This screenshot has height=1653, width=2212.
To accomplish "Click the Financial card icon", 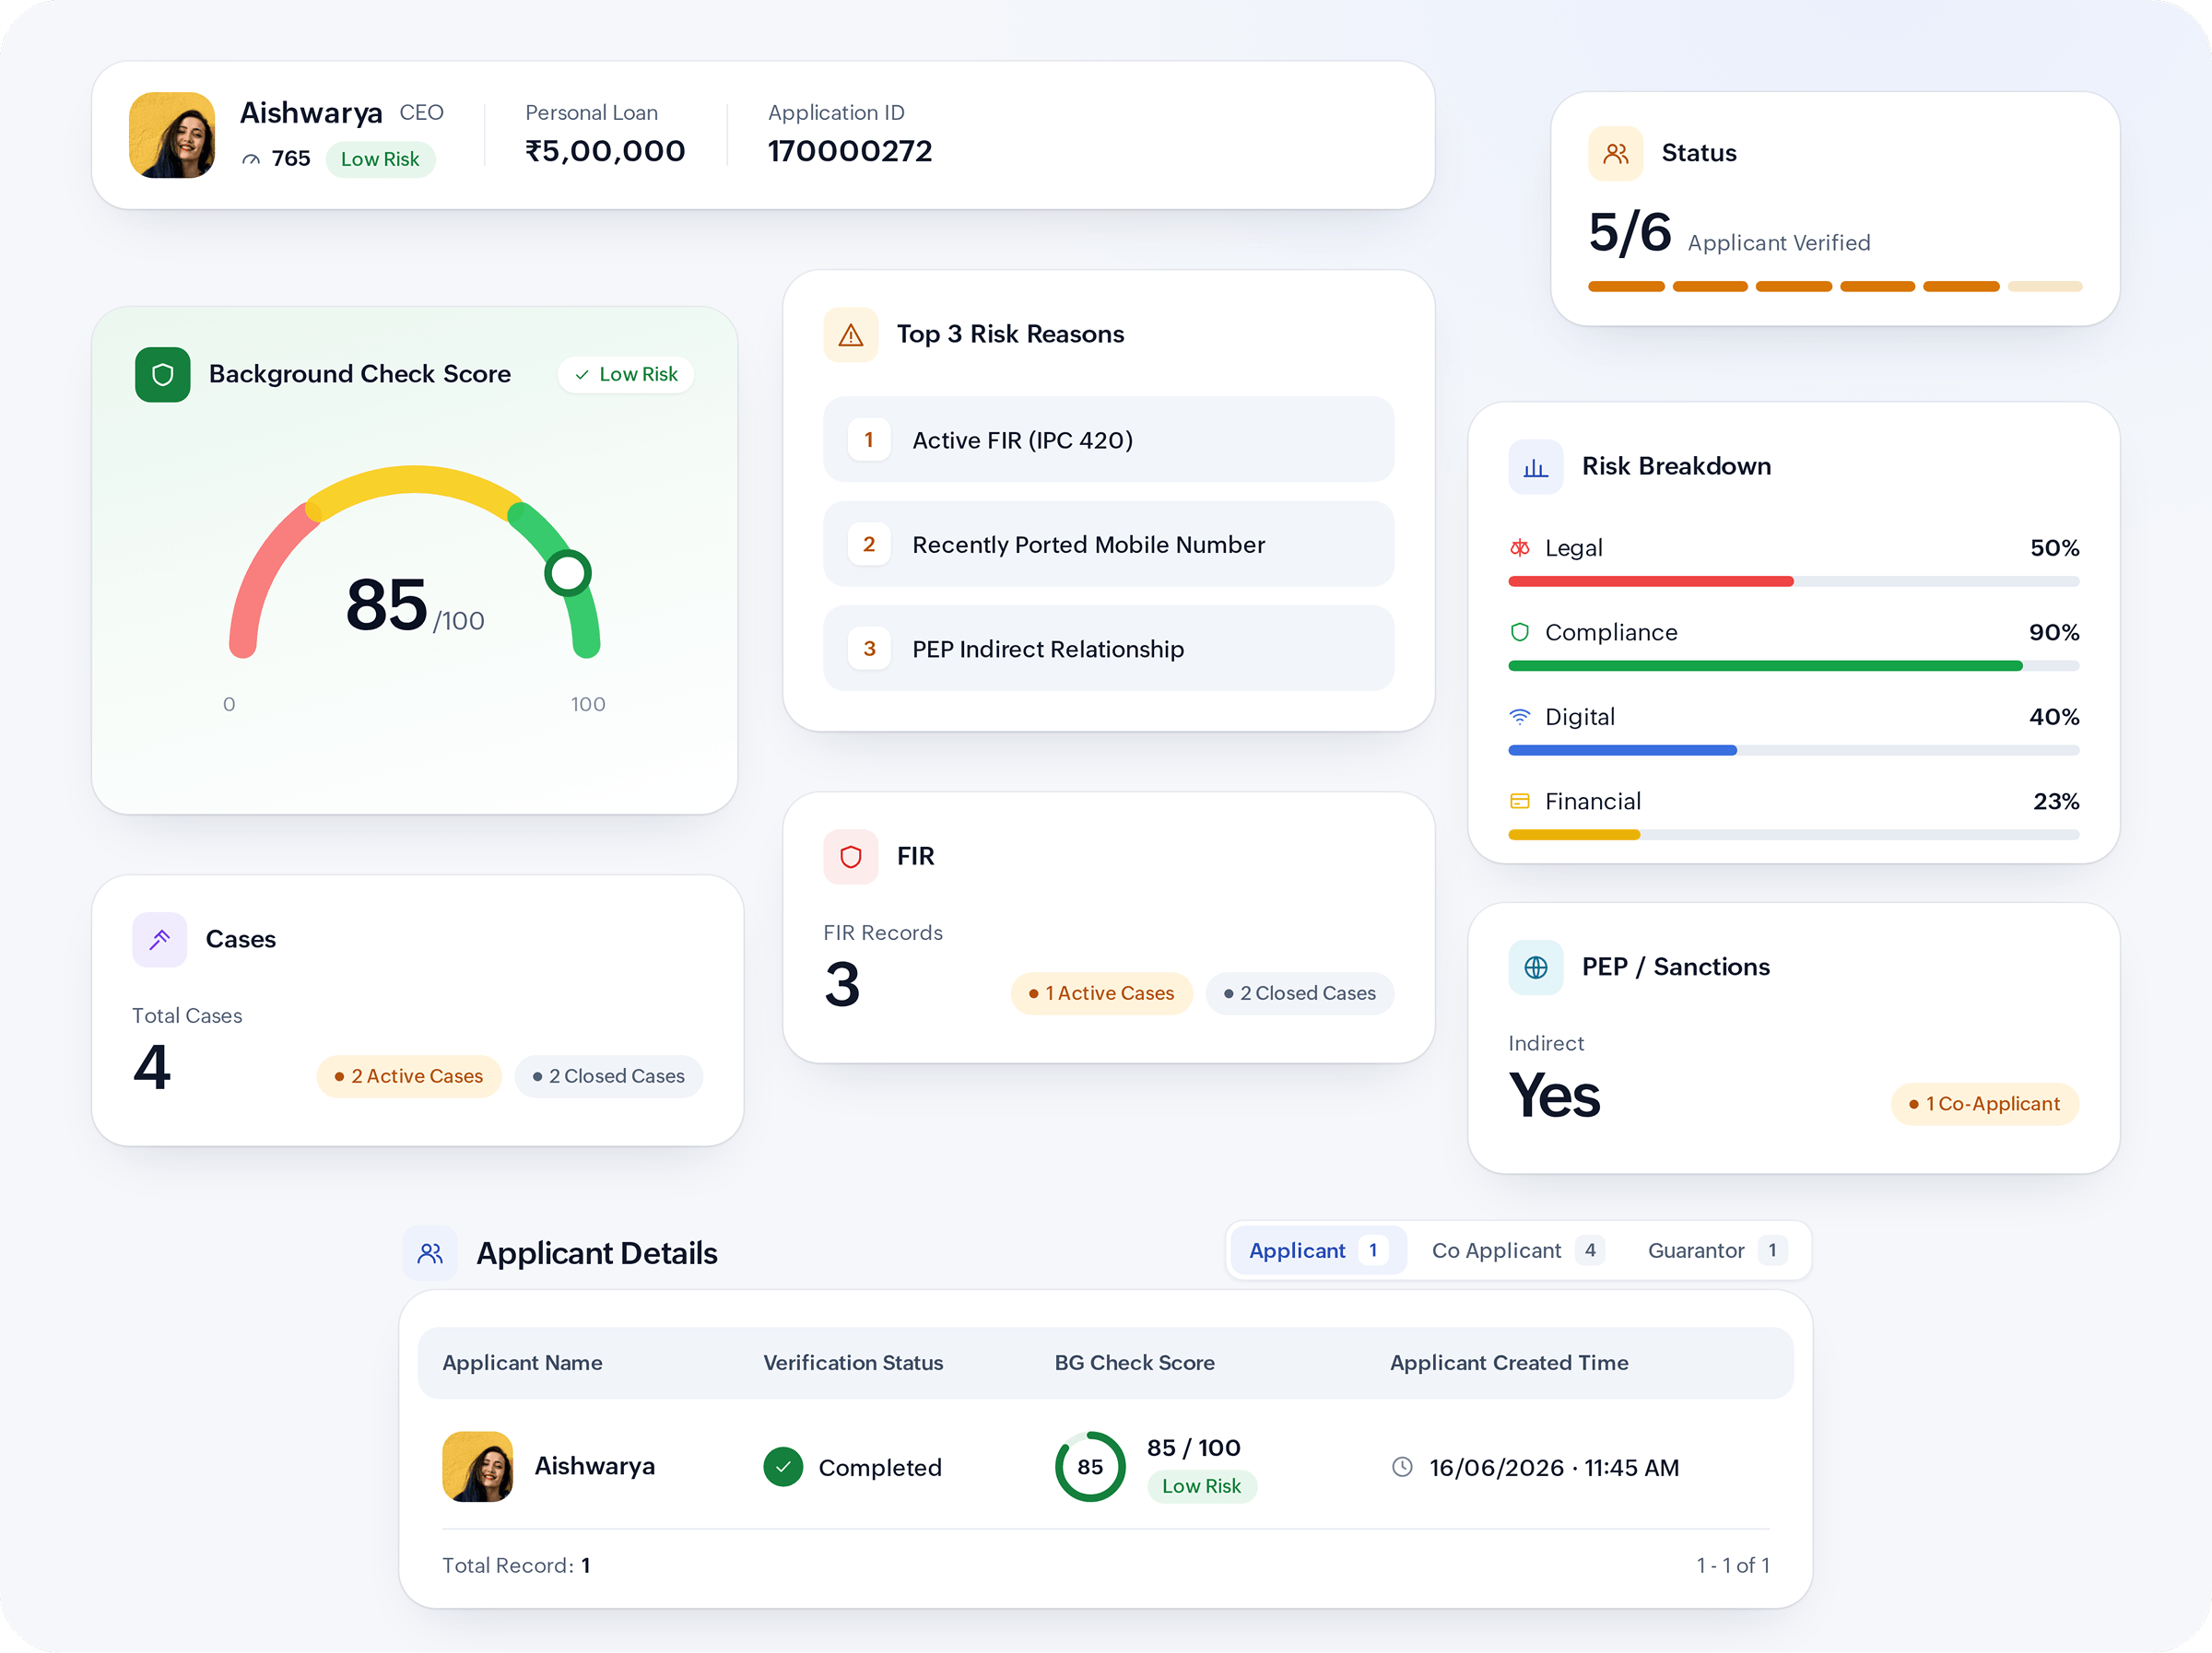I will click(x=1519, y=801).
